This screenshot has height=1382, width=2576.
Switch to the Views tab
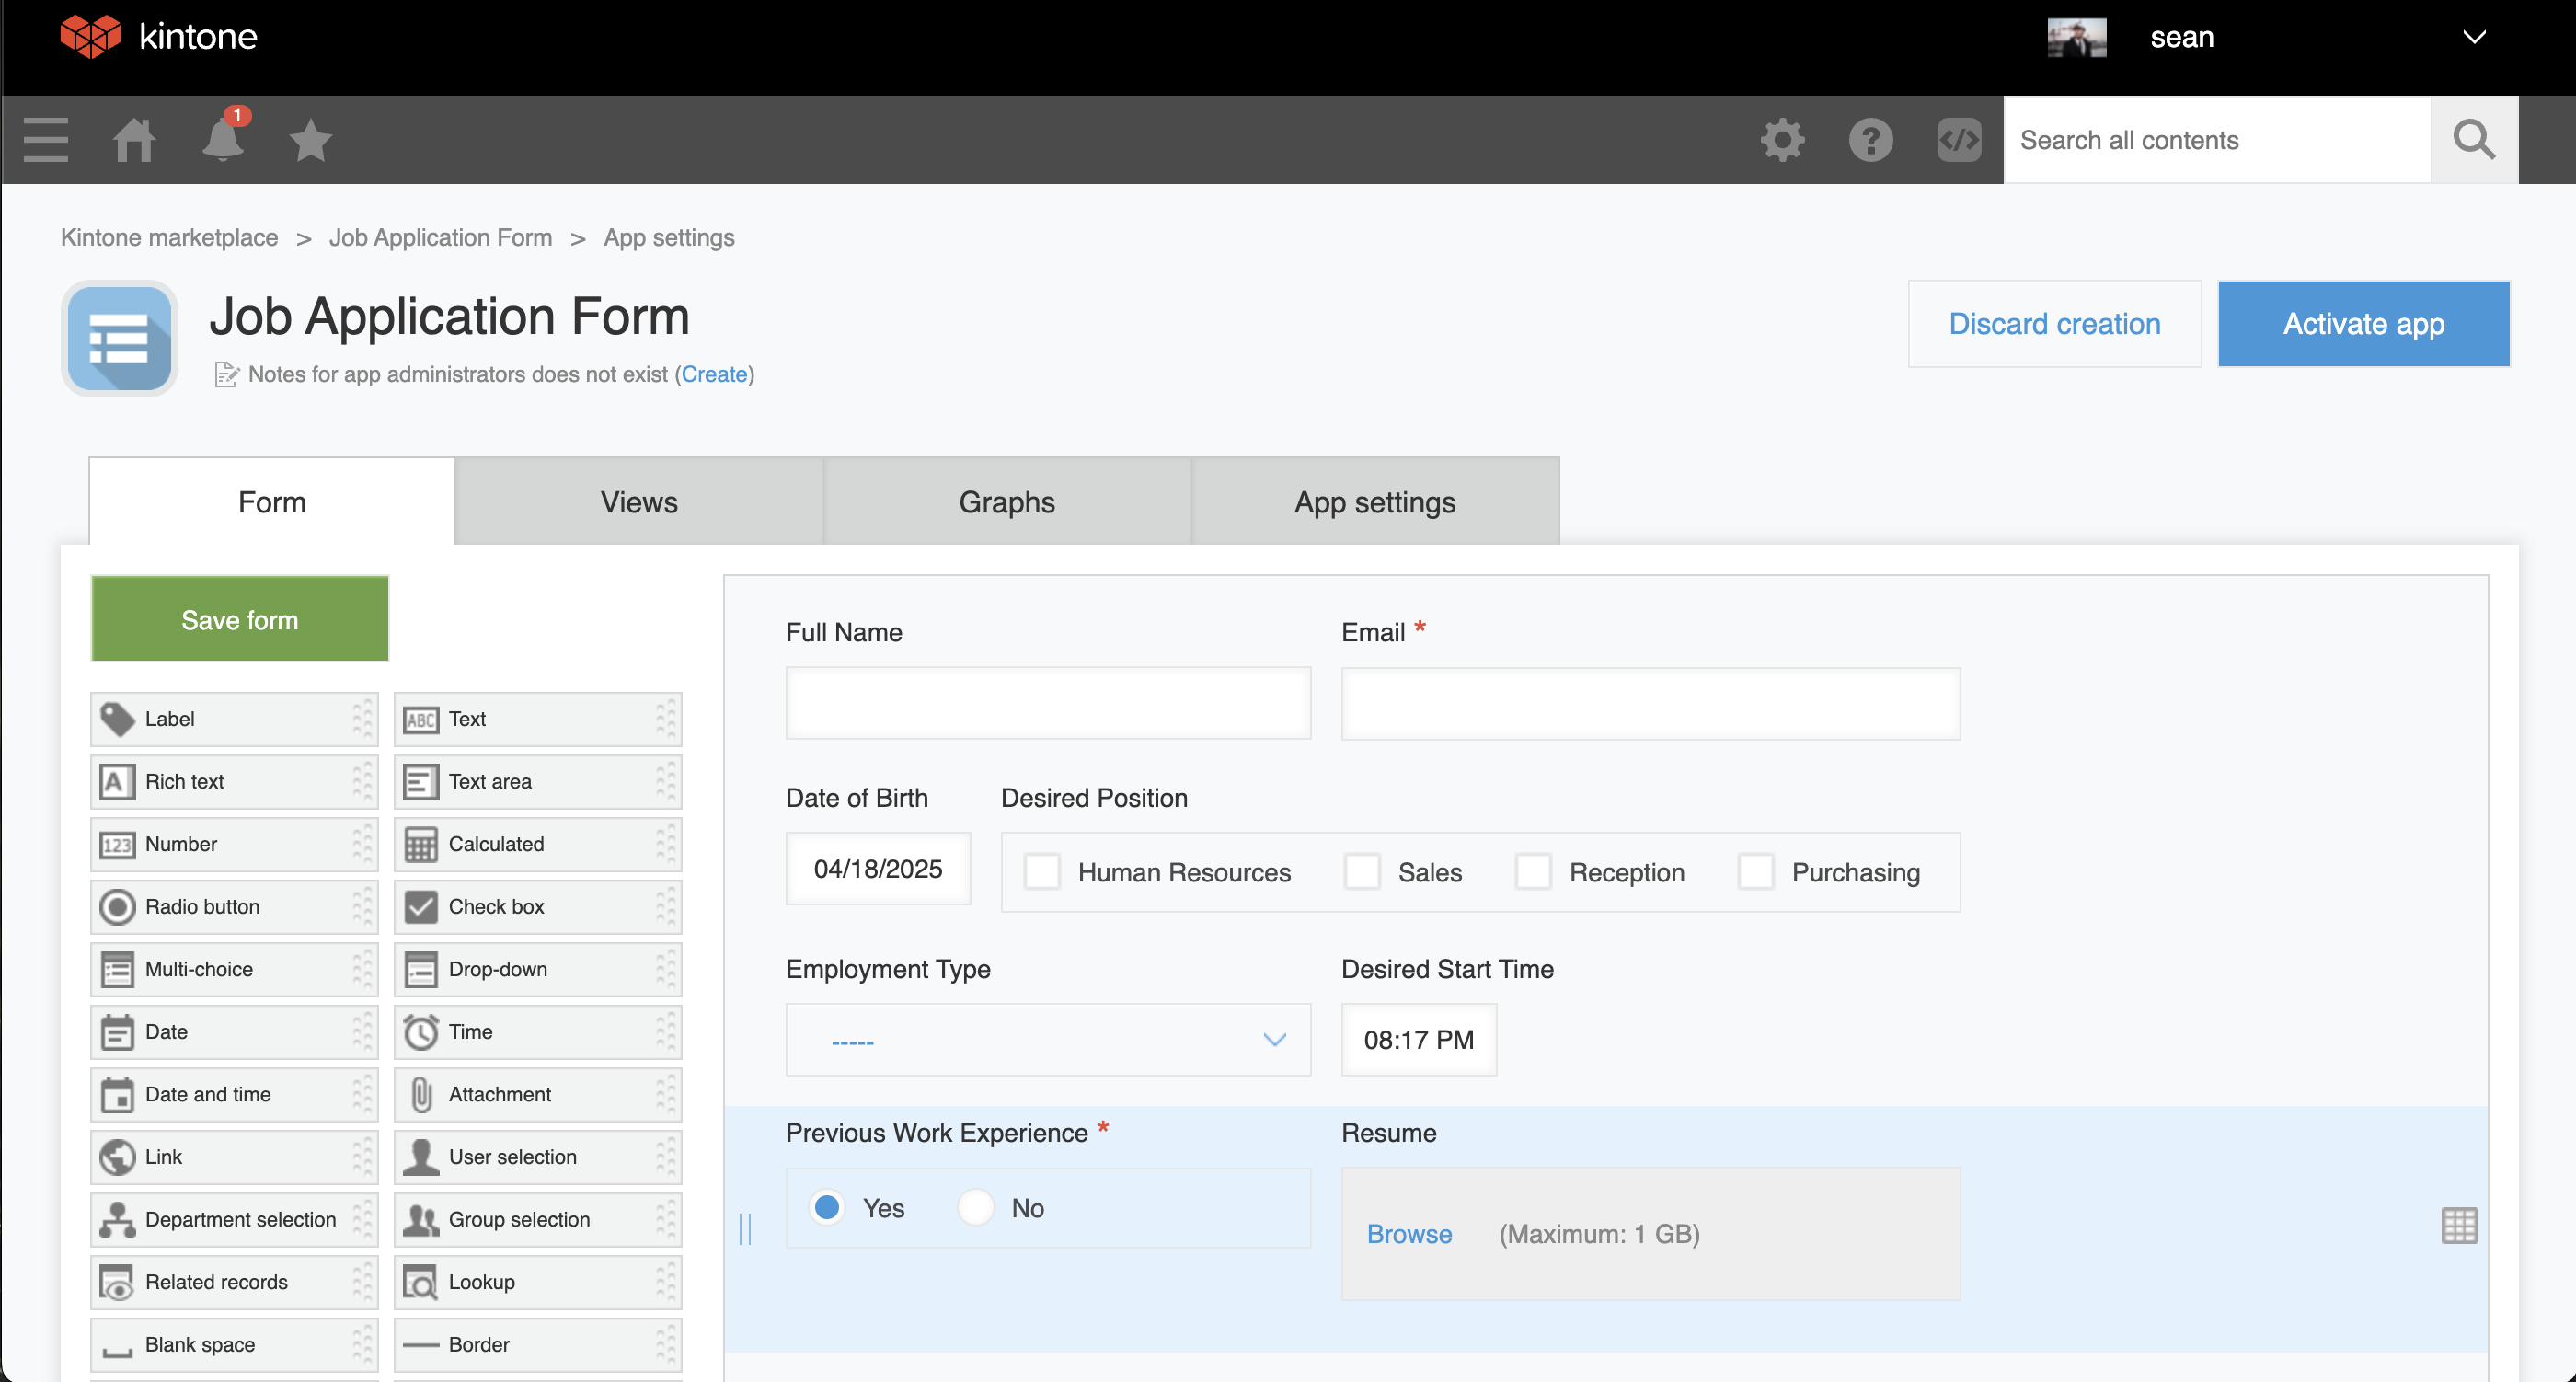pyautogui.click(x=638, y=502)
